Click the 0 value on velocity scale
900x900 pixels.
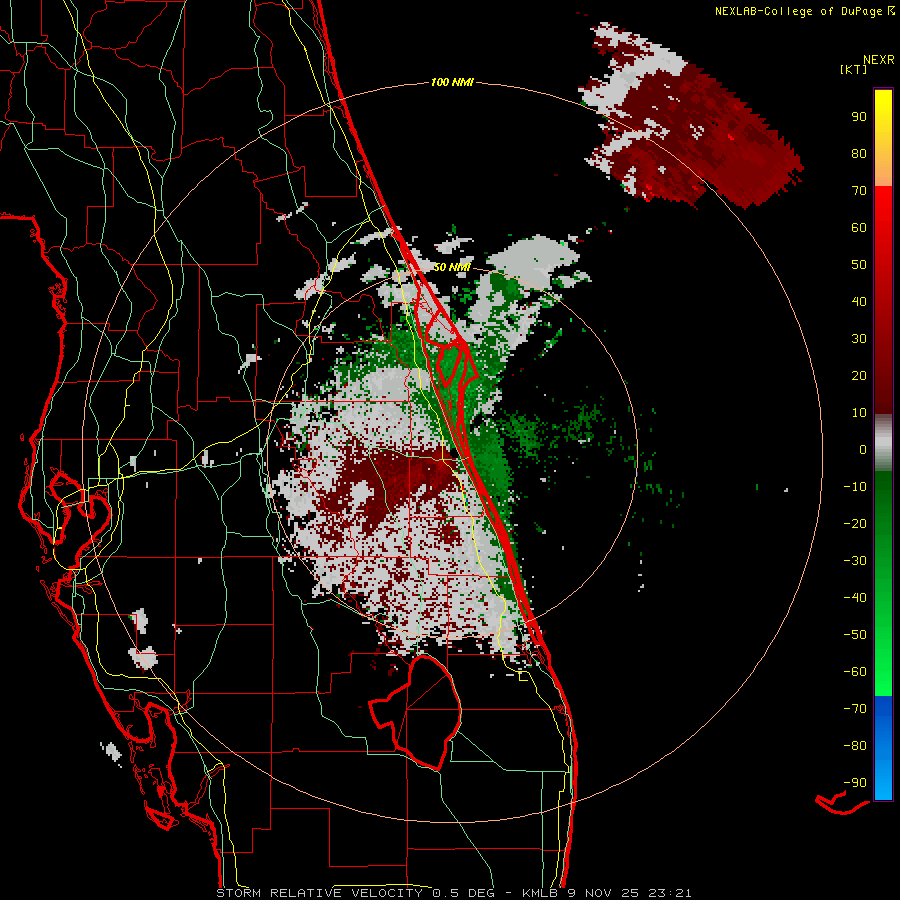(863, 450)
